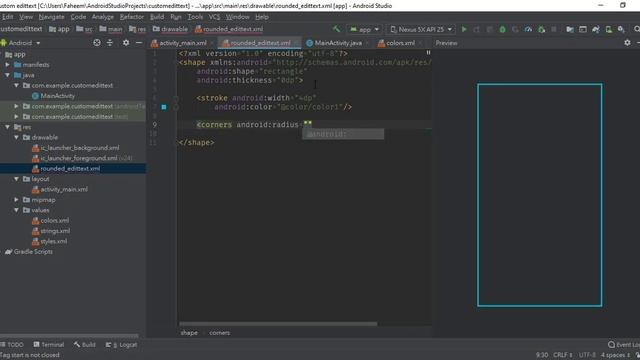
Task: Open the TODO tool window
Action: click(12, 344)
